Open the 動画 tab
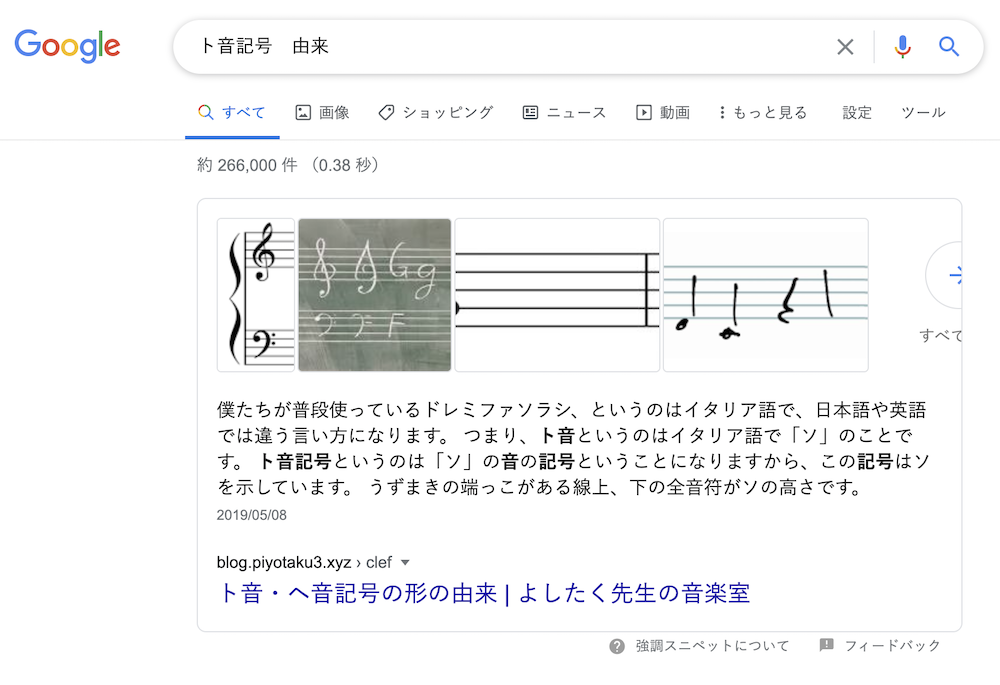 point(663,113)
